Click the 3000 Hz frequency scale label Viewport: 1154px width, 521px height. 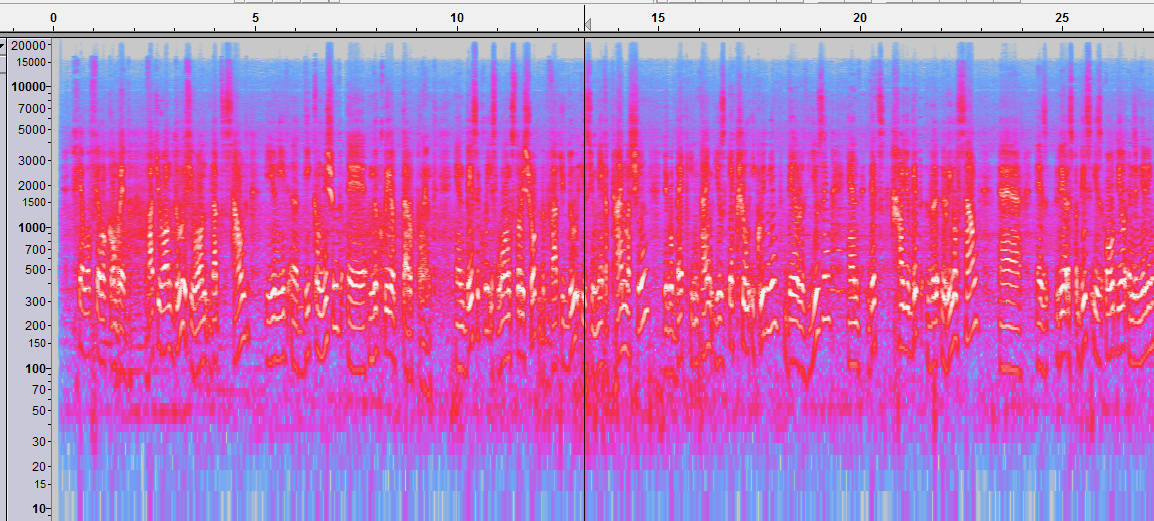(x=32, y=160)
